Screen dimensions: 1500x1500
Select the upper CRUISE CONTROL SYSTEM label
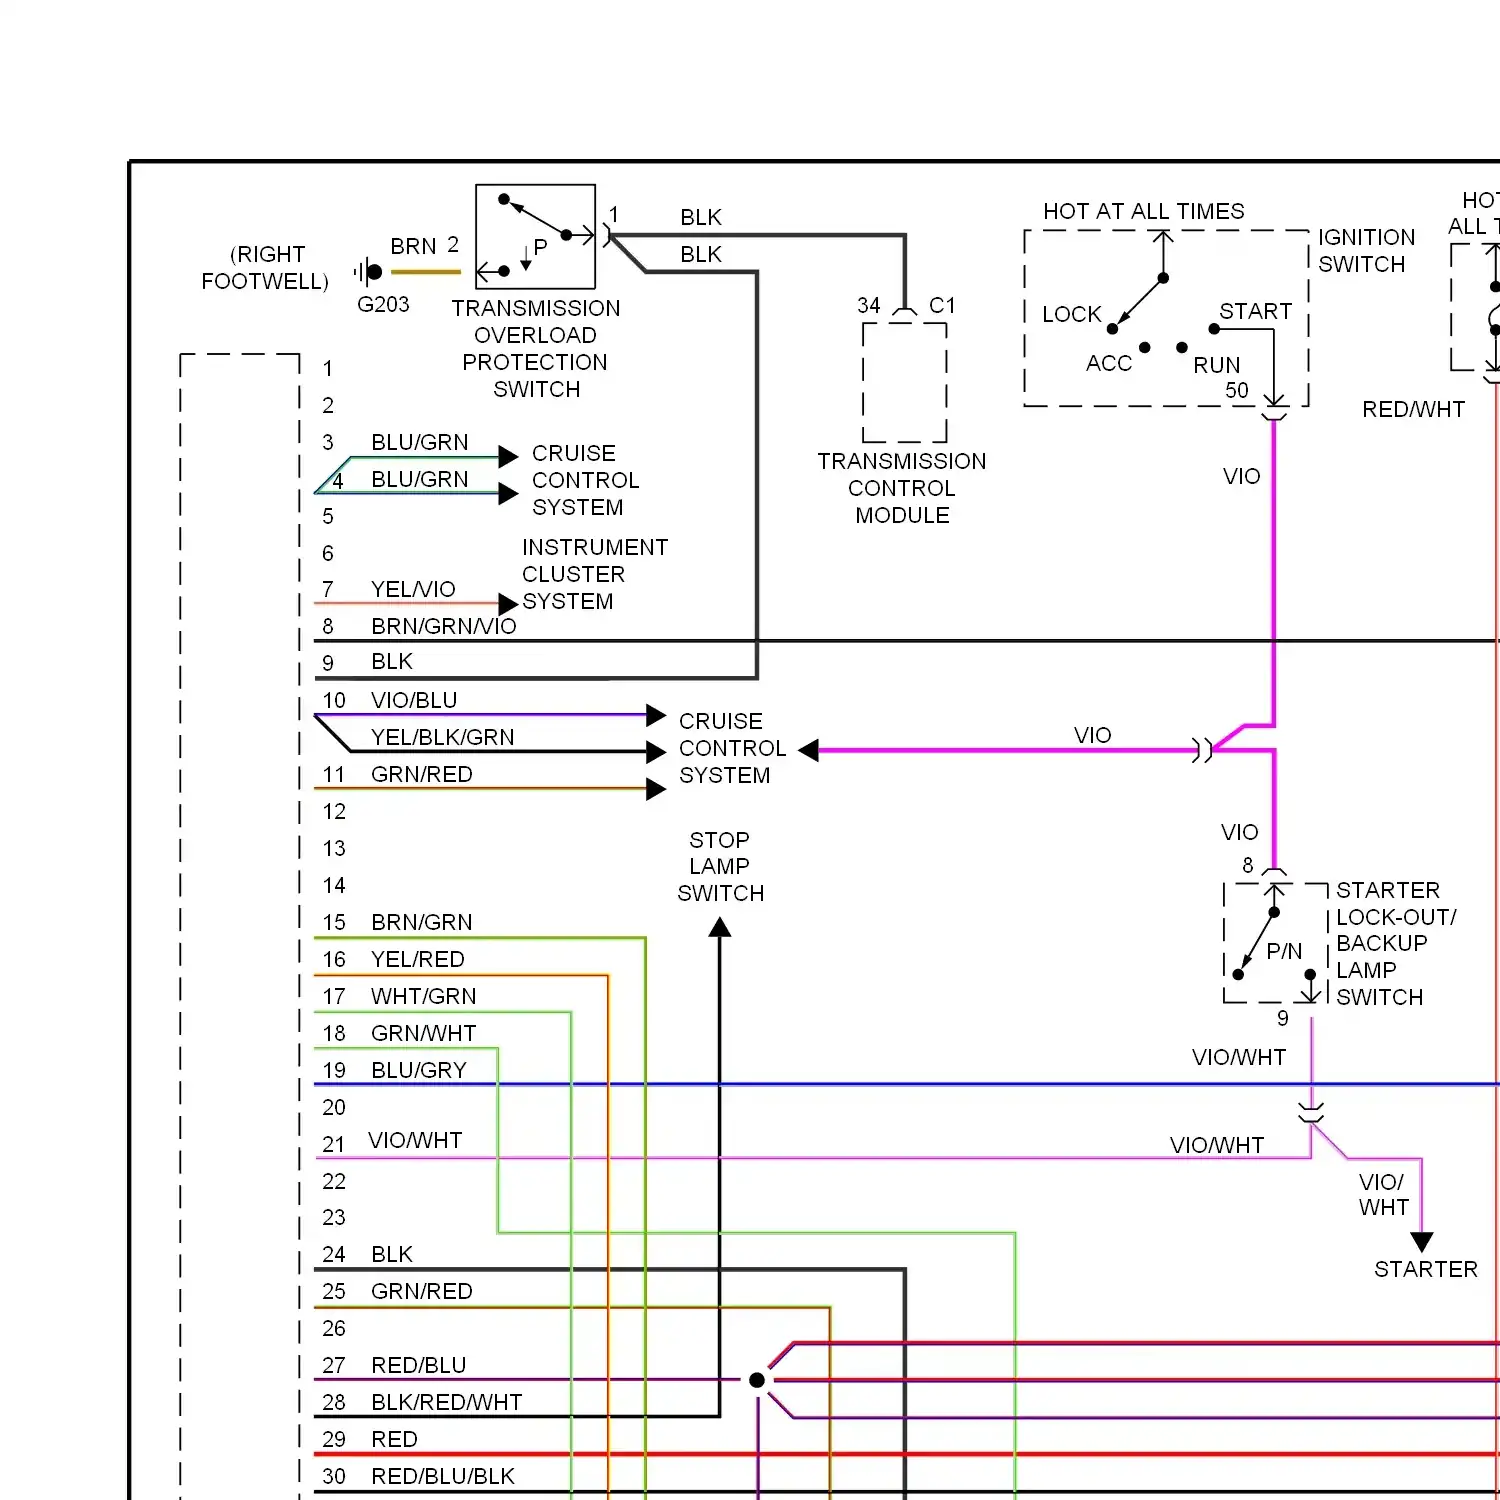[586, 480]
